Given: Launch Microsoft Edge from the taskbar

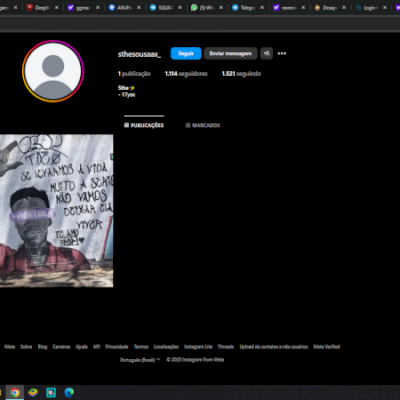Looking at the screenshot, I should [69, 392].
